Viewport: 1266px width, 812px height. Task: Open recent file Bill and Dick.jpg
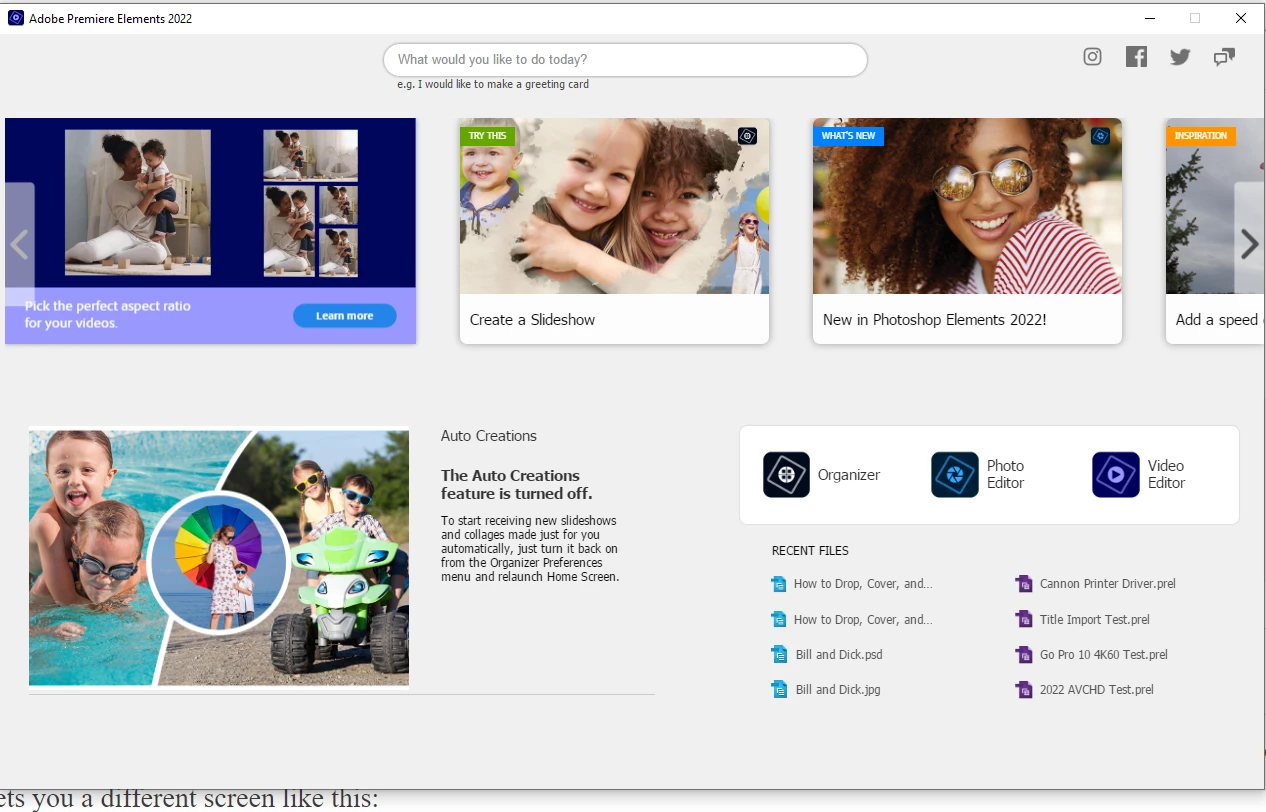coord(838,690)
